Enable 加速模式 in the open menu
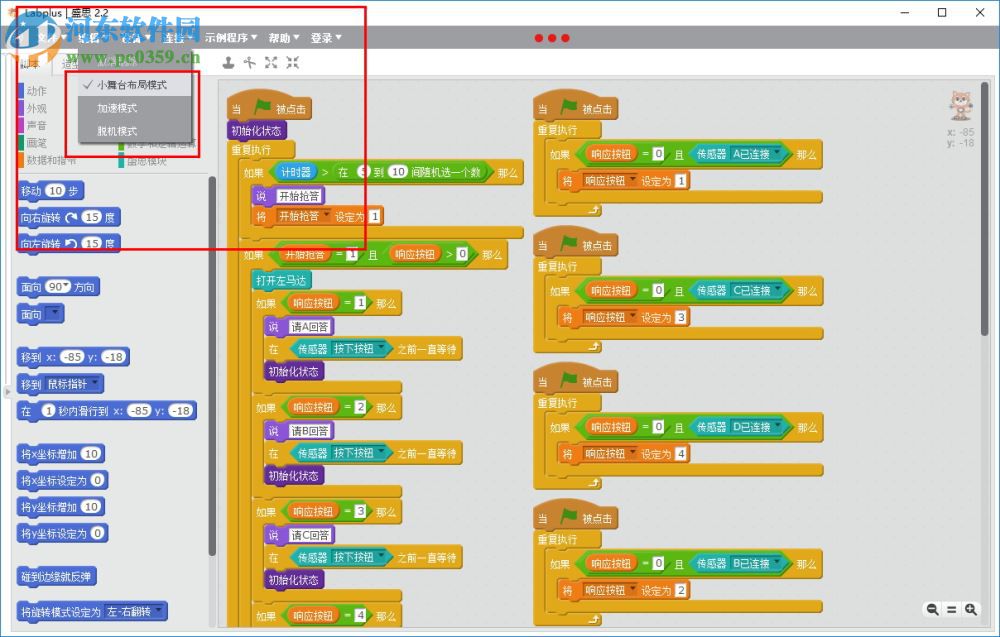1000x637 pixels. pyautogui.click(x=135, y=108)
